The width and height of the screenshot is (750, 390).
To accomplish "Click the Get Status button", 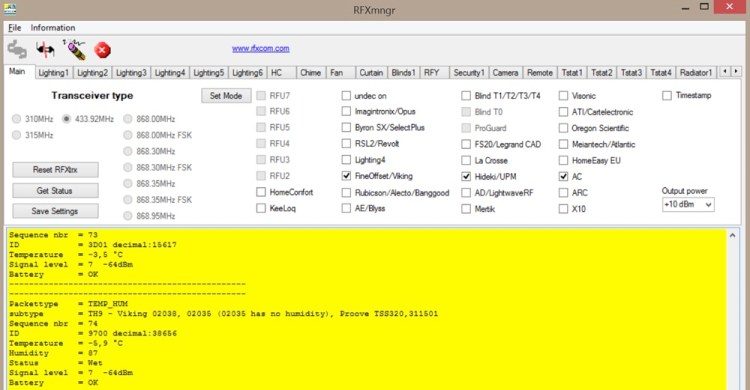I will pos(55,190).
